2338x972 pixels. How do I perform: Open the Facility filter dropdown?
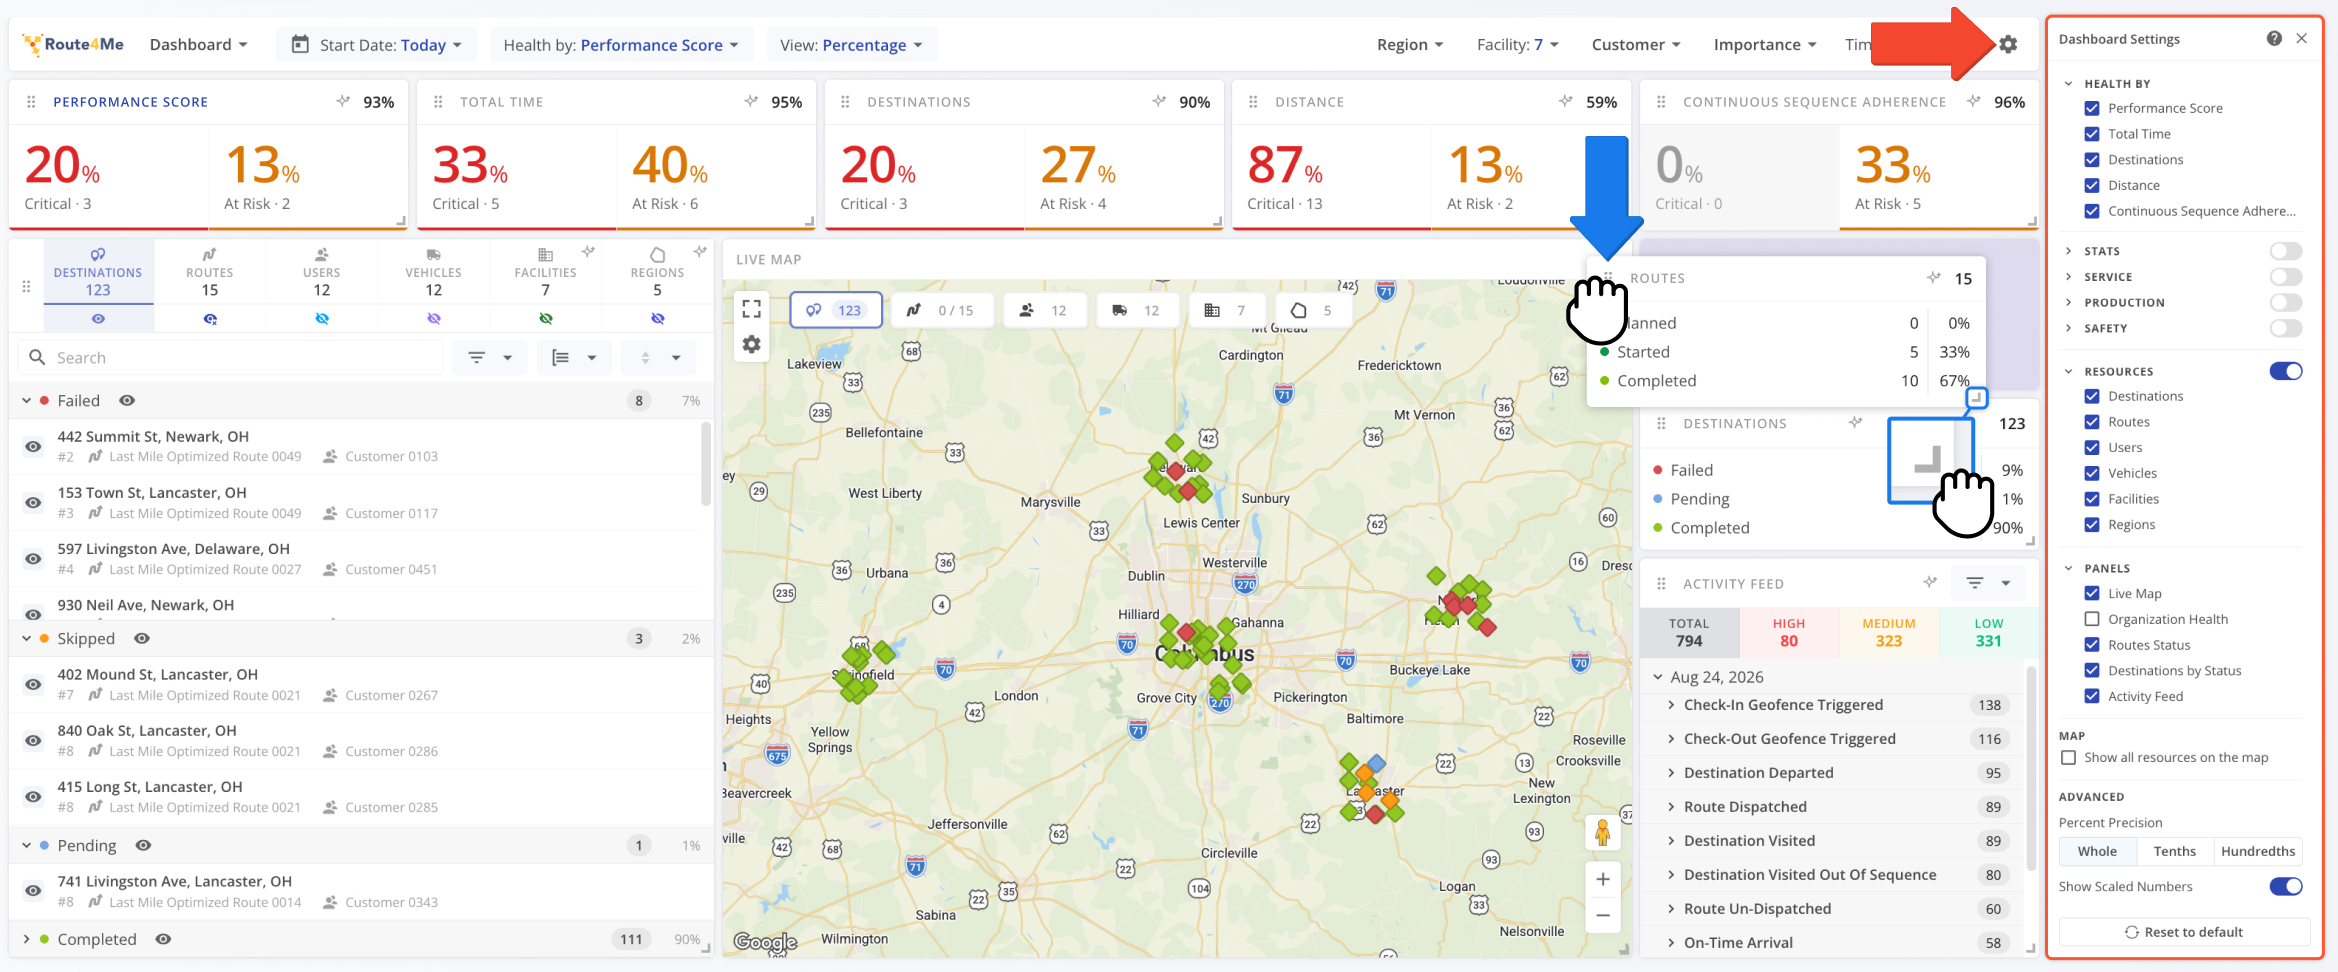[x=1518, y=44]
